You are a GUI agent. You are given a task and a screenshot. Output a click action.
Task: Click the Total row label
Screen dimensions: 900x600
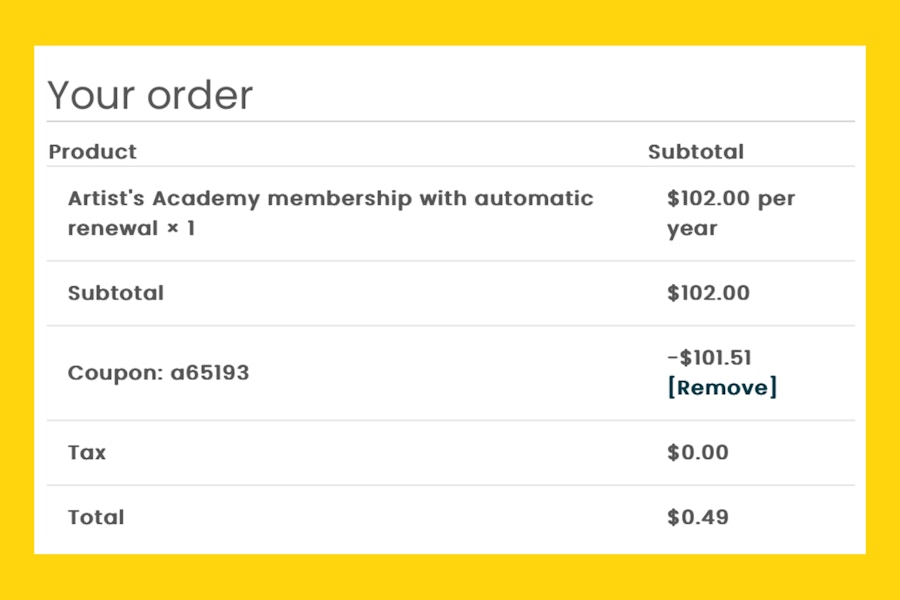[96, 517]
